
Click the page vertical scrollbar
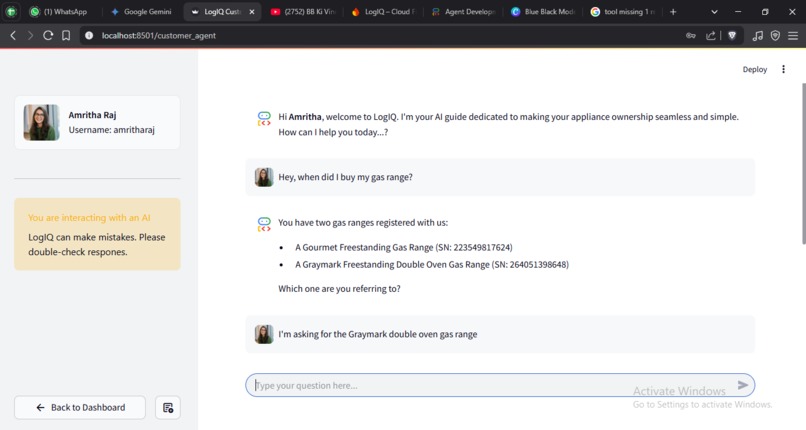click(803, 163)
